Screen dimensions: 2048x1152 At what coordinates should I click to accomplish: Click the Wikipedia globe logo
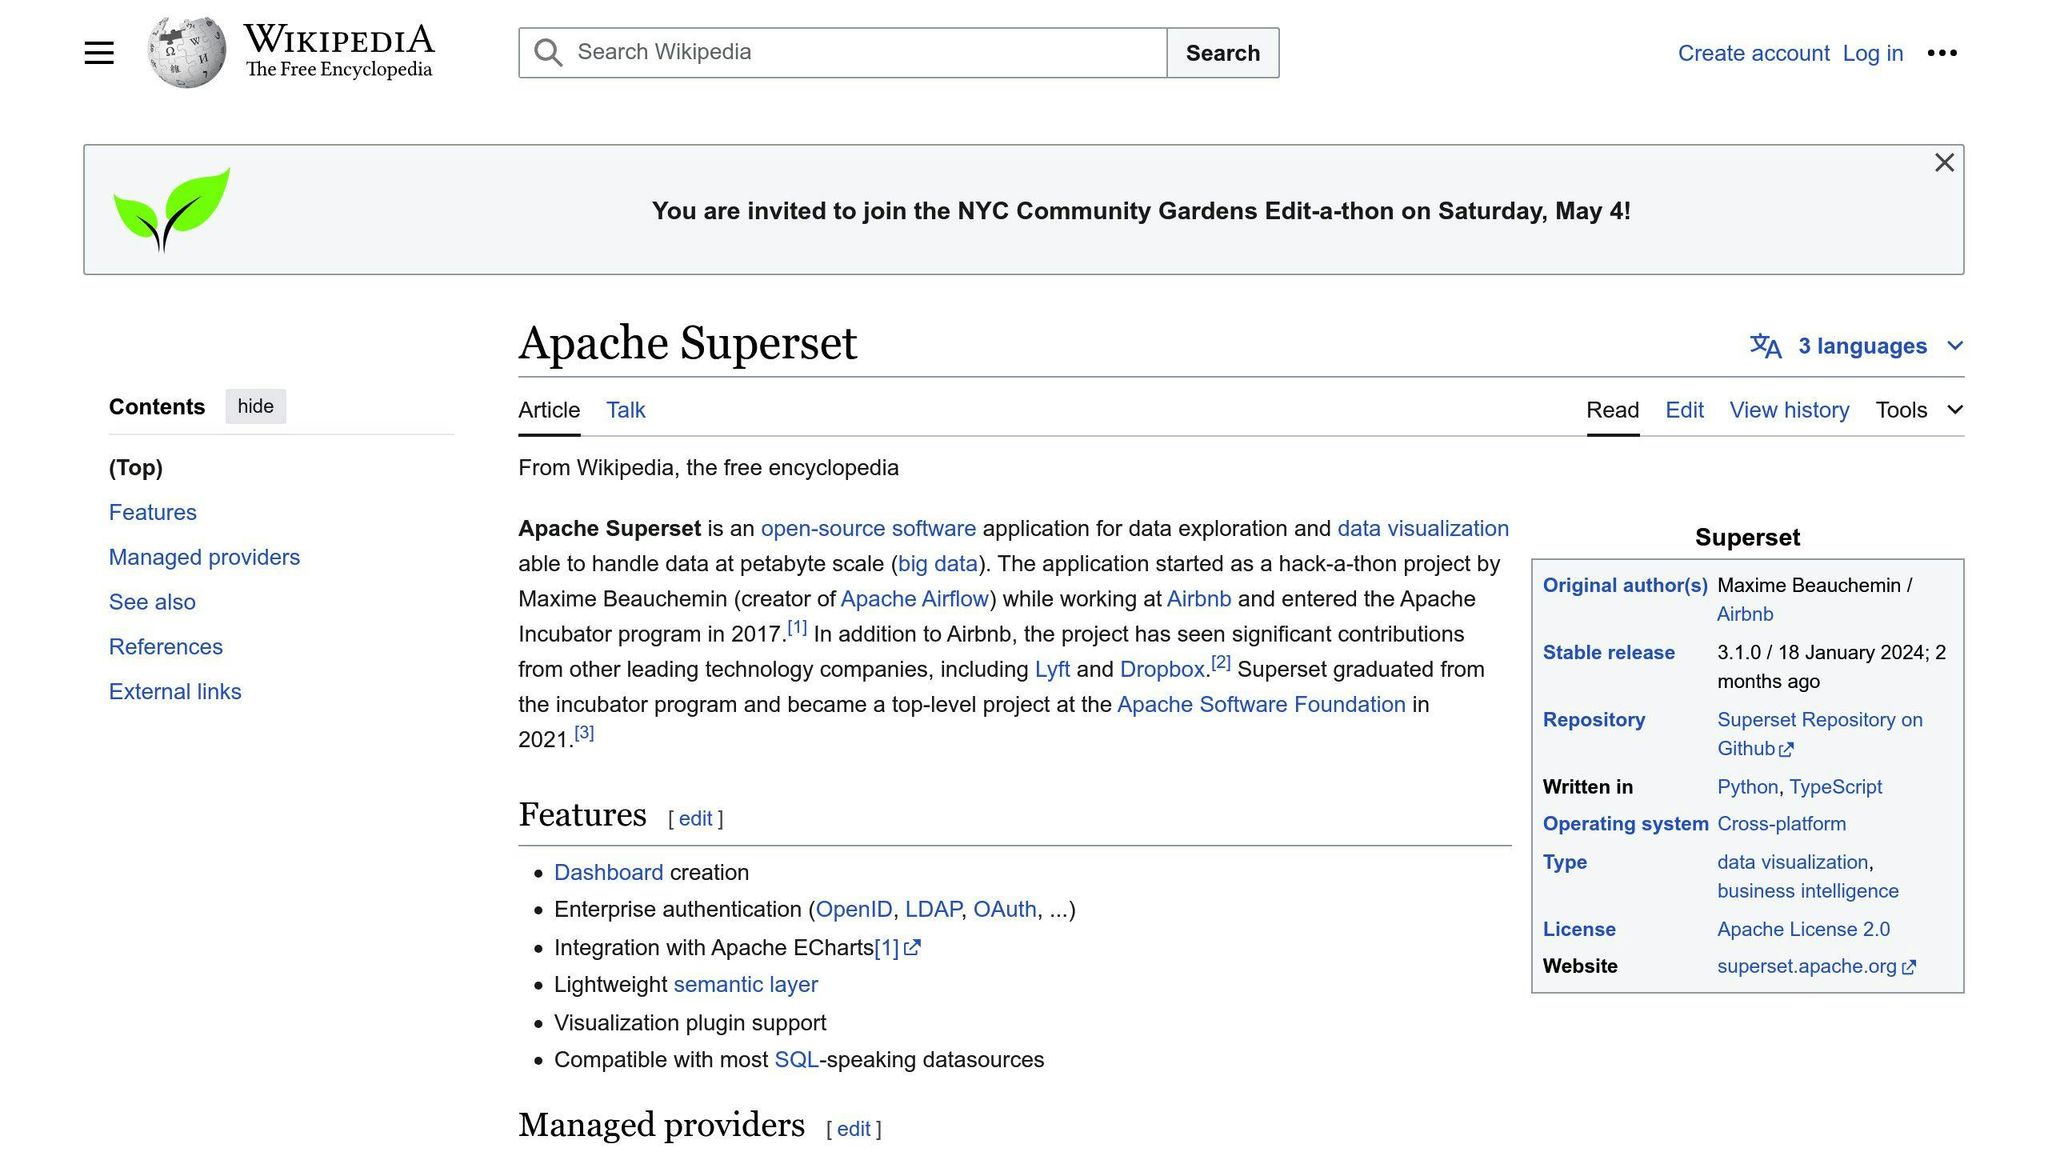coord(184,50)
